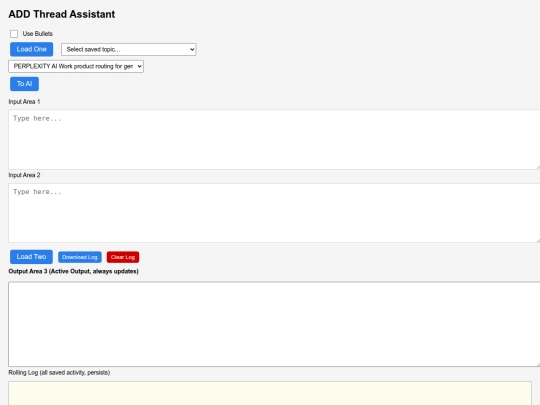
Task: Click inside Output Area 3 text box
Action: pos(274,324)
